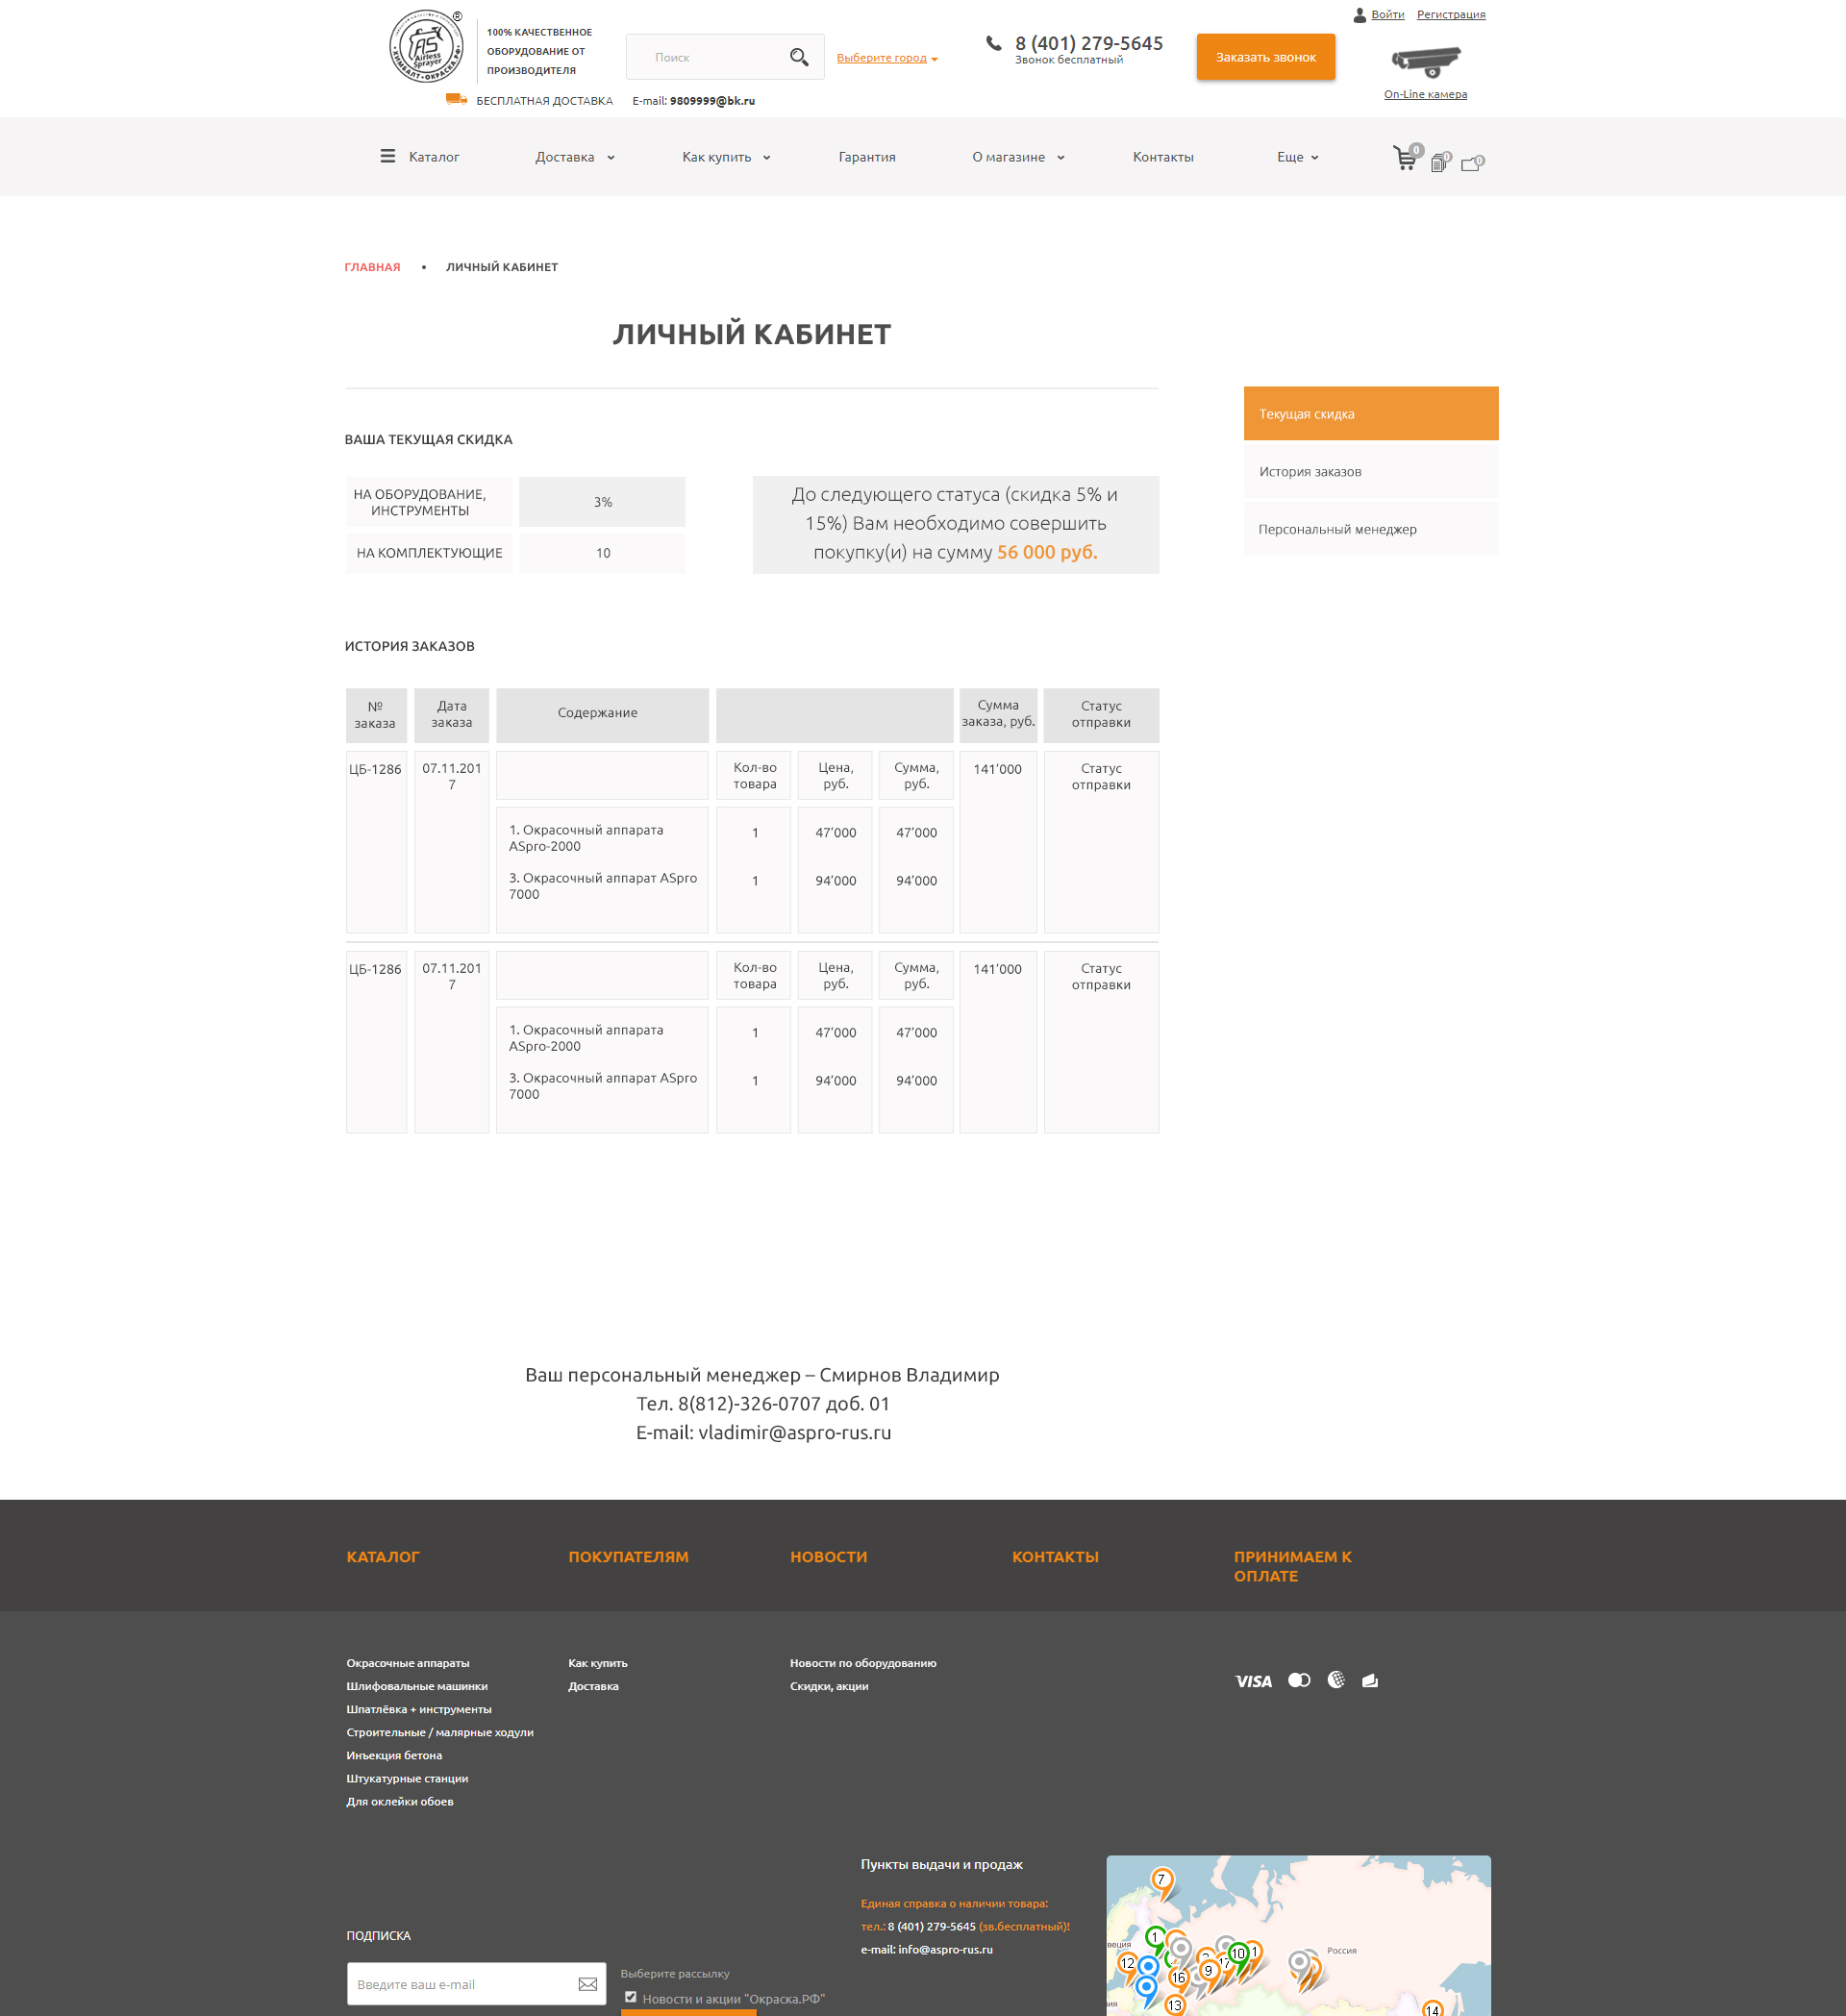
Task: Open Окрасочные аппараты footer link
Action: tap(408, 1663)
